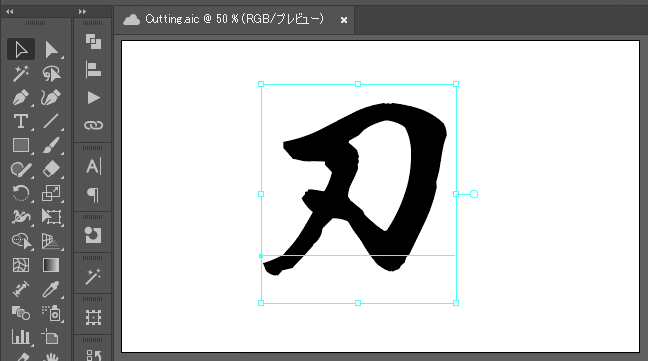Choose the Line Segment tool
648x361 pixels.
pos(52,121)
